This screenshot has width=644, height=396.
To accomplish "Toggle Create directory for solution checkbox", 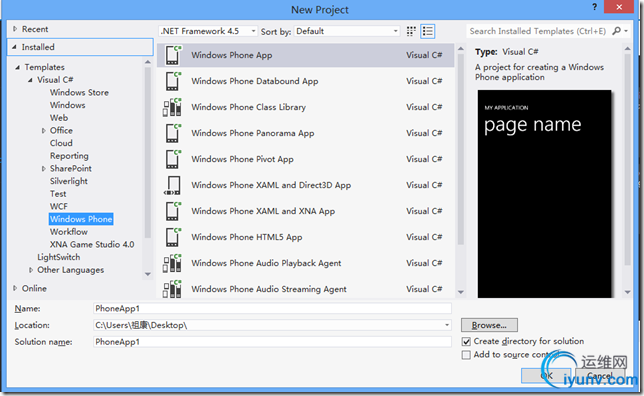I will pyautogui.click(x=466, y=341).
